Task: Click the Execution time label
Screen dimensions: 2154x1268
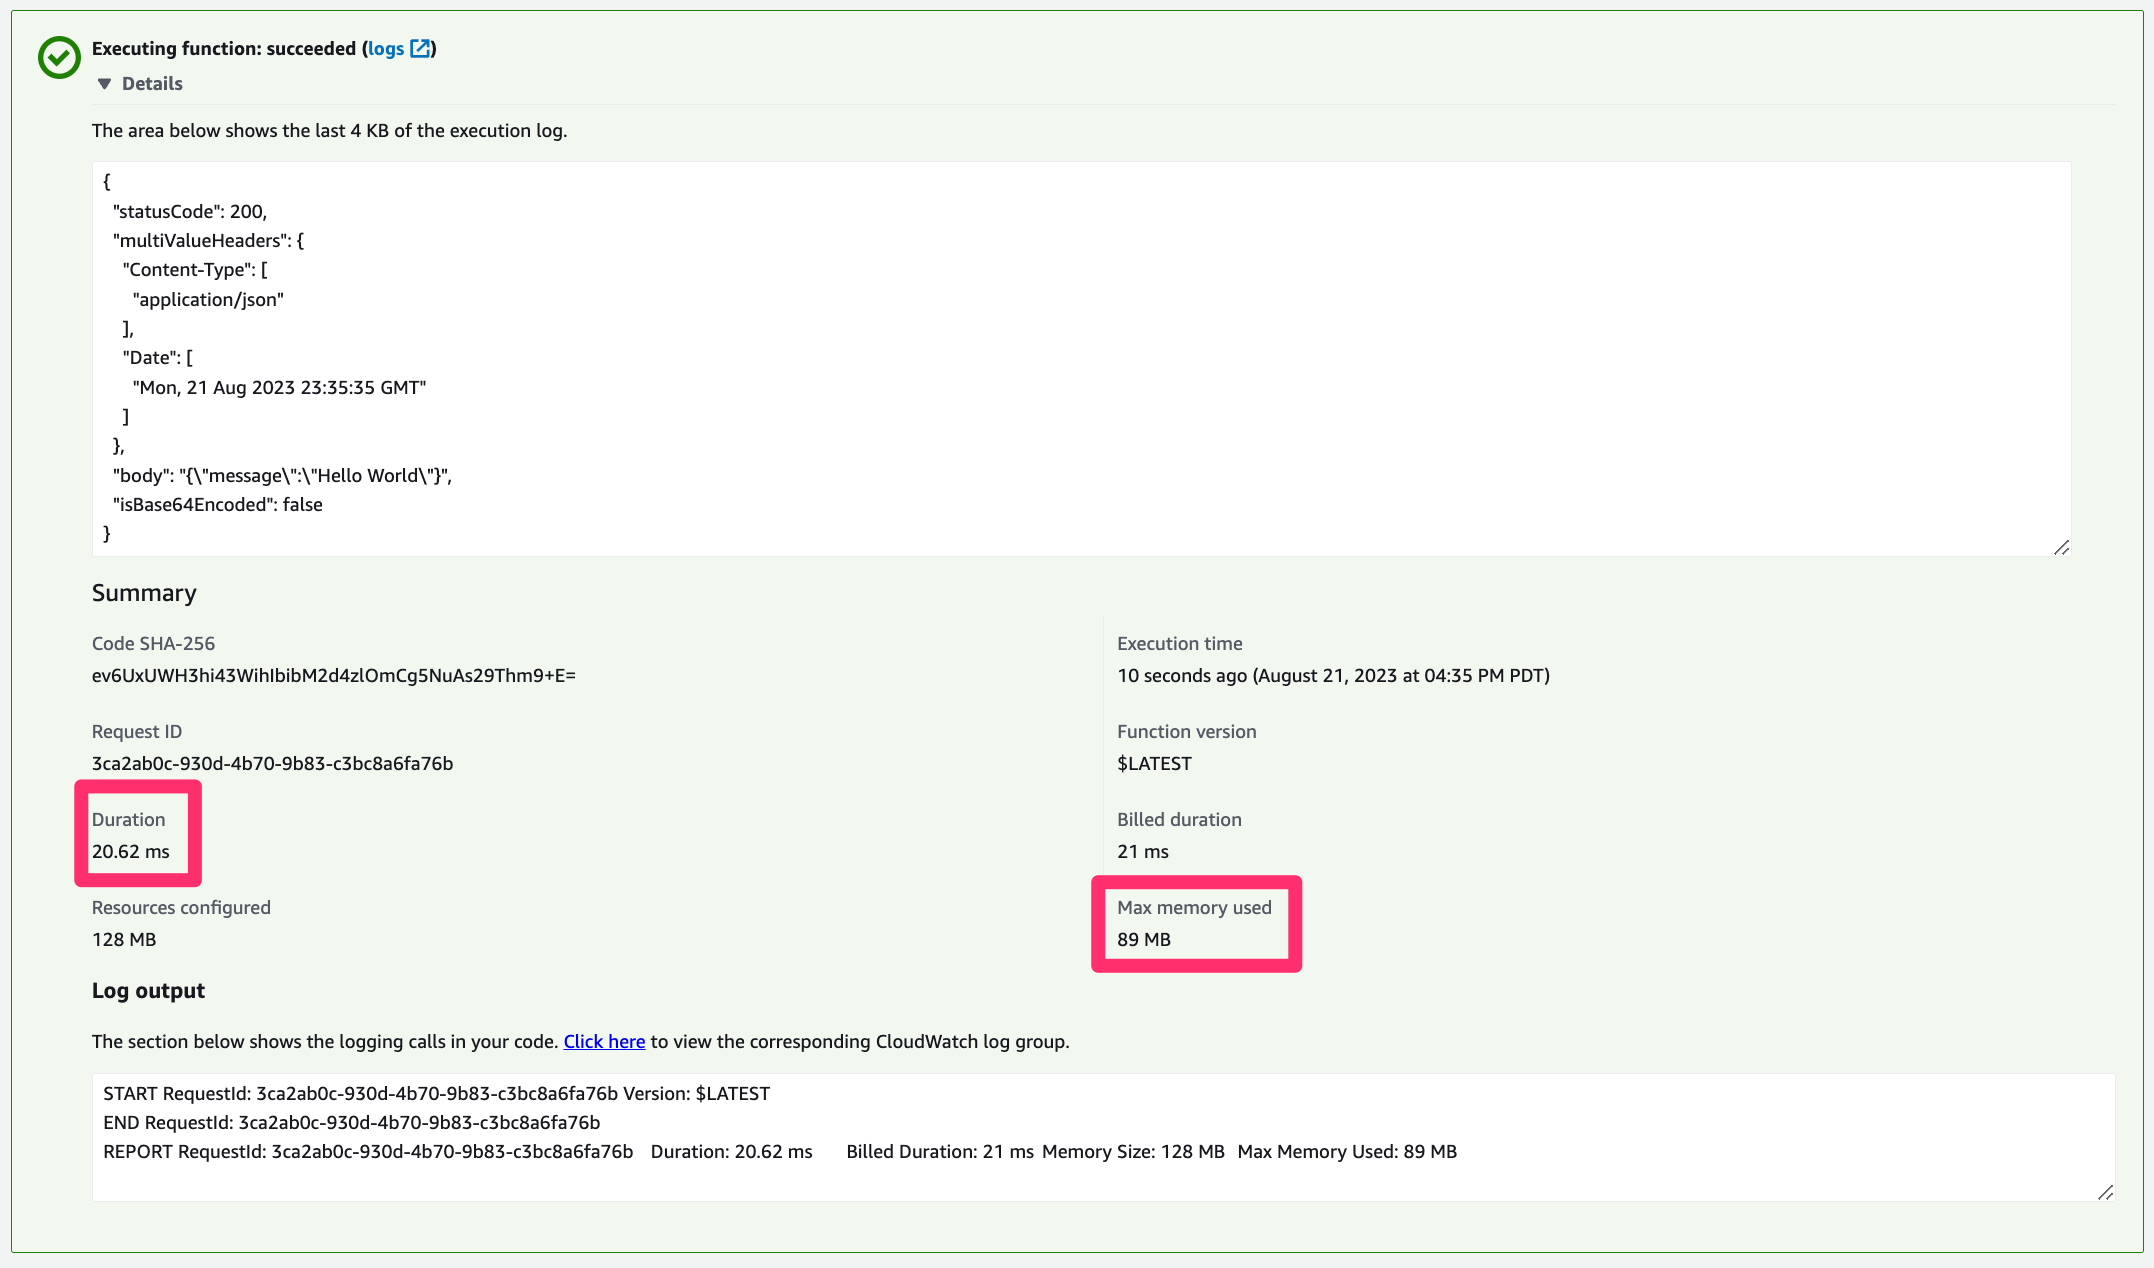Action: [x=1180, y=643]
